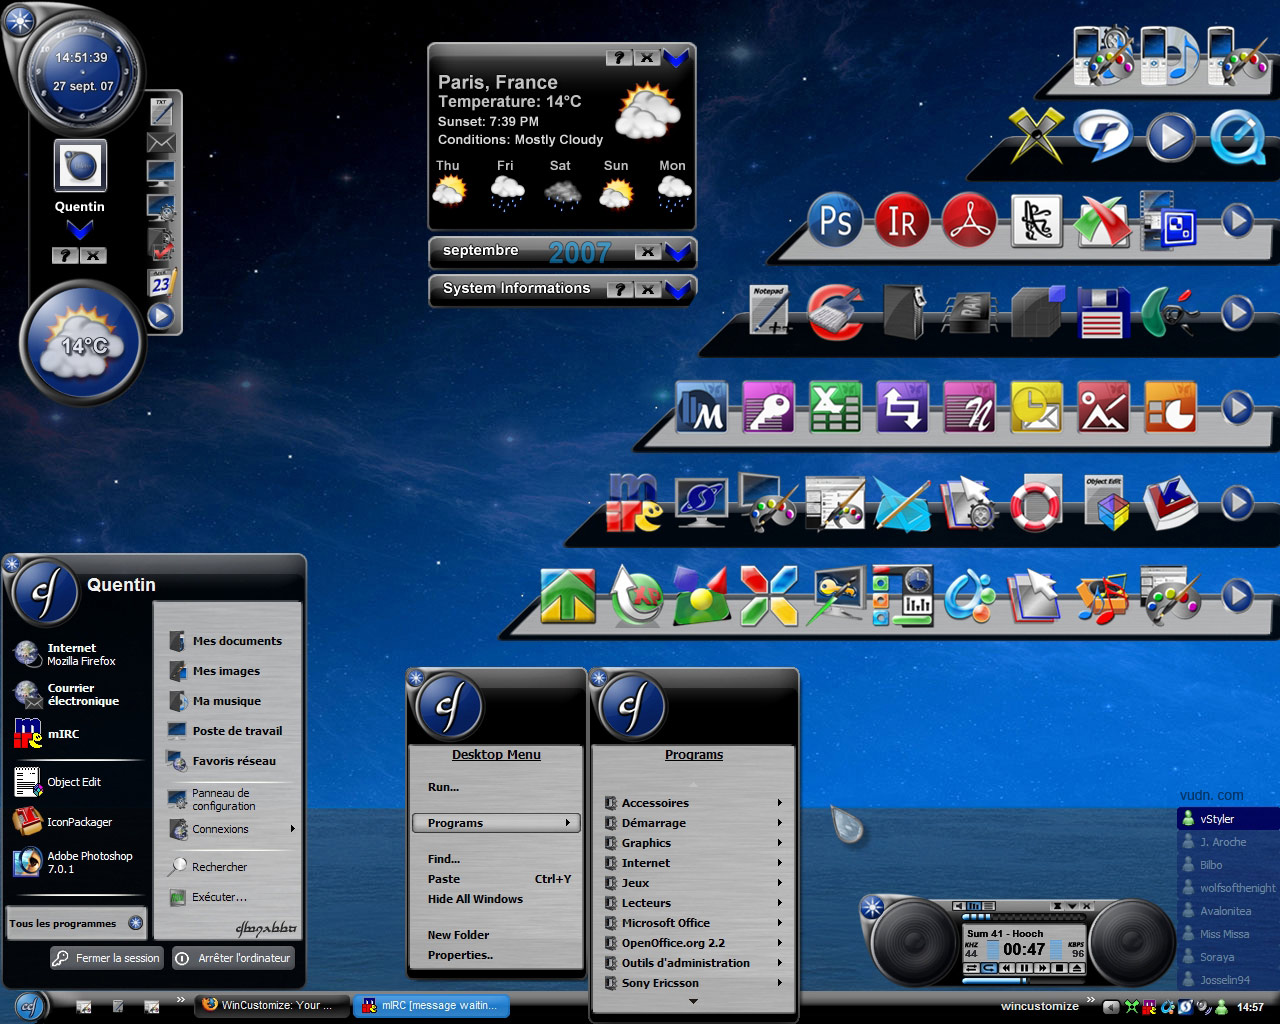Expand the Photoshop dock row arrow
Image resolution: width=1280 pixels, height=1024 pixels.
pos(1237,220)
